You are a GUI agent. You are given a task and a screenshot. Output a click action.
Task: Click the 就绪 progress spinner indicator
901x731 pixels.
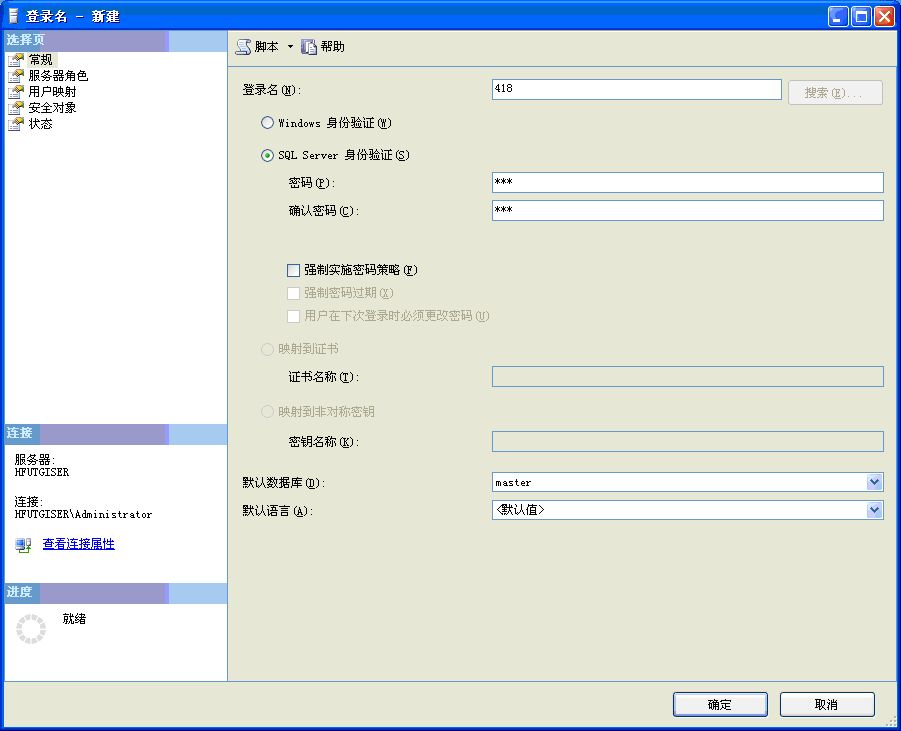click(x=31, y=629)
